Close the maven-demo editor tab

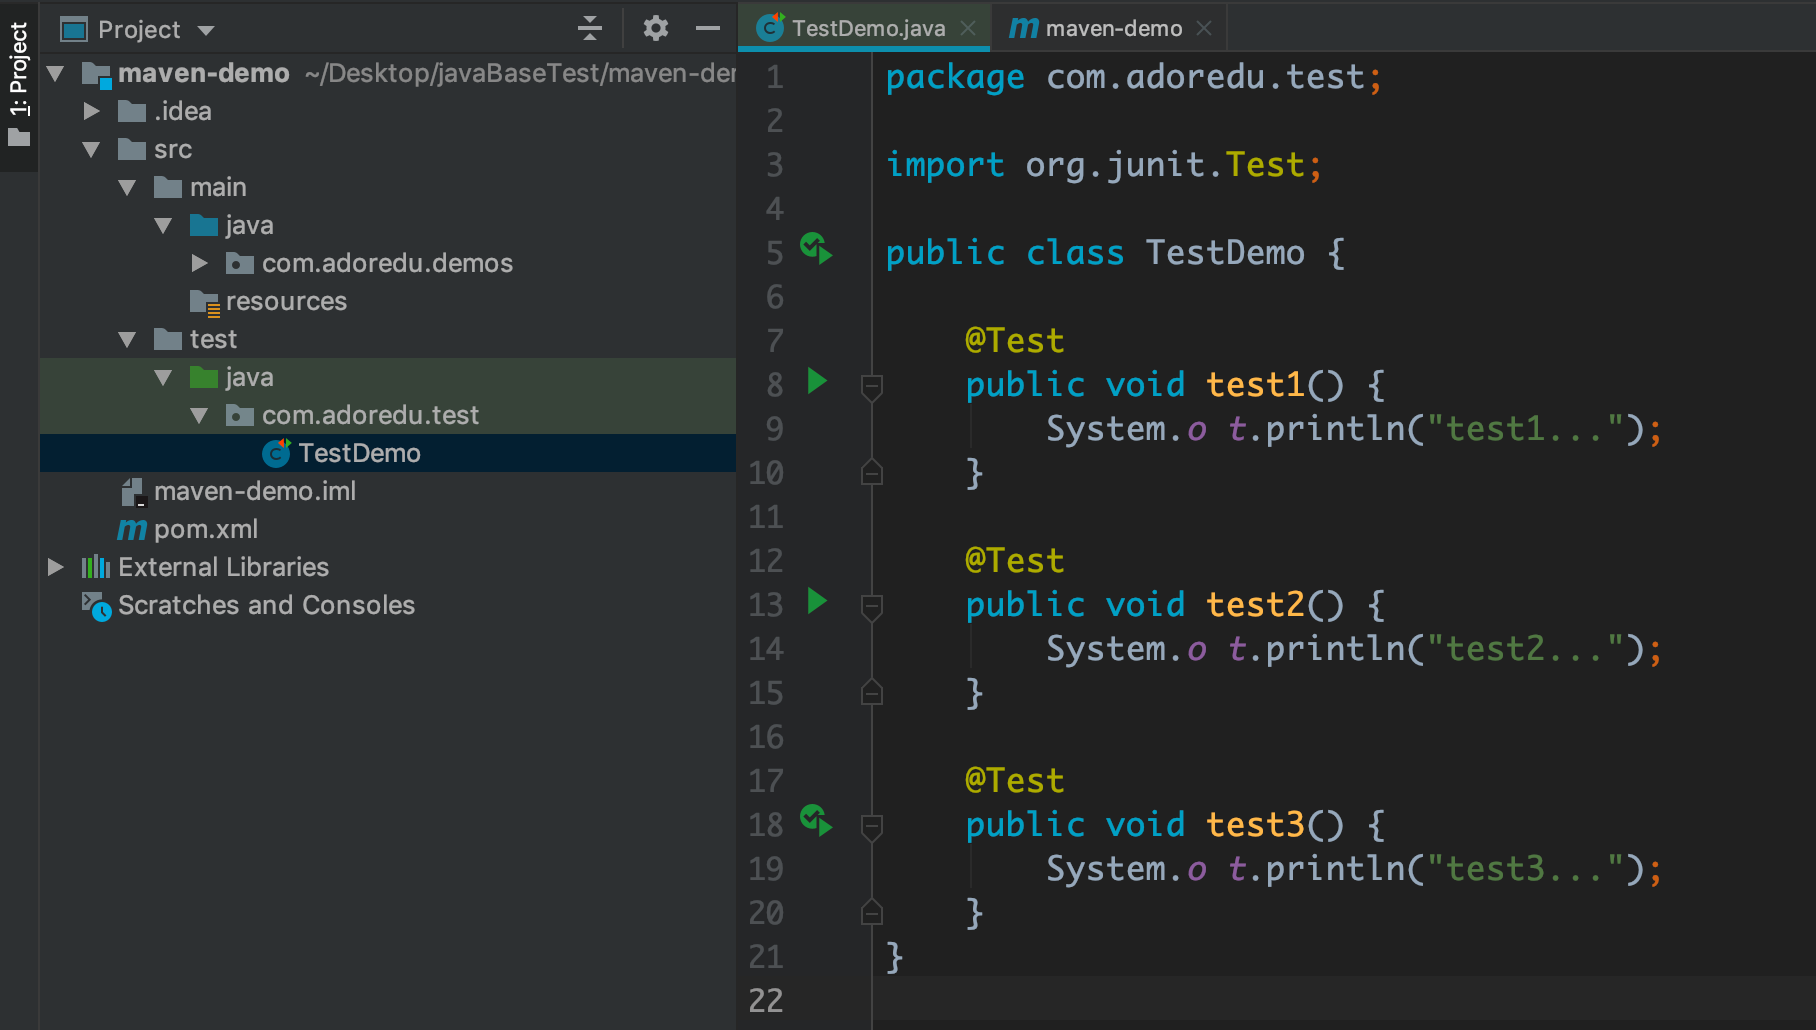click(1204, 28)
